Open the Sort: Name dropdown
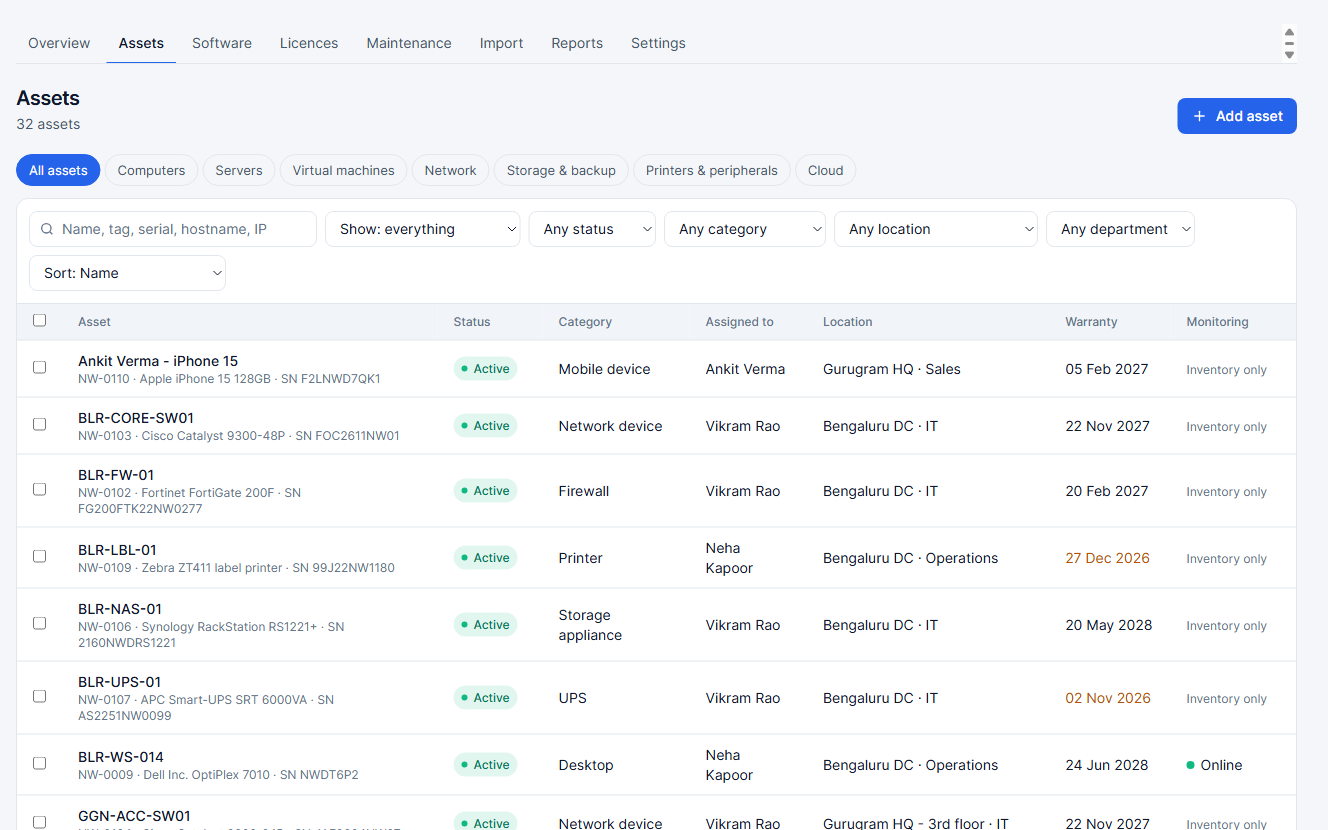This screenshot has height=830, width=1328. 127,273
